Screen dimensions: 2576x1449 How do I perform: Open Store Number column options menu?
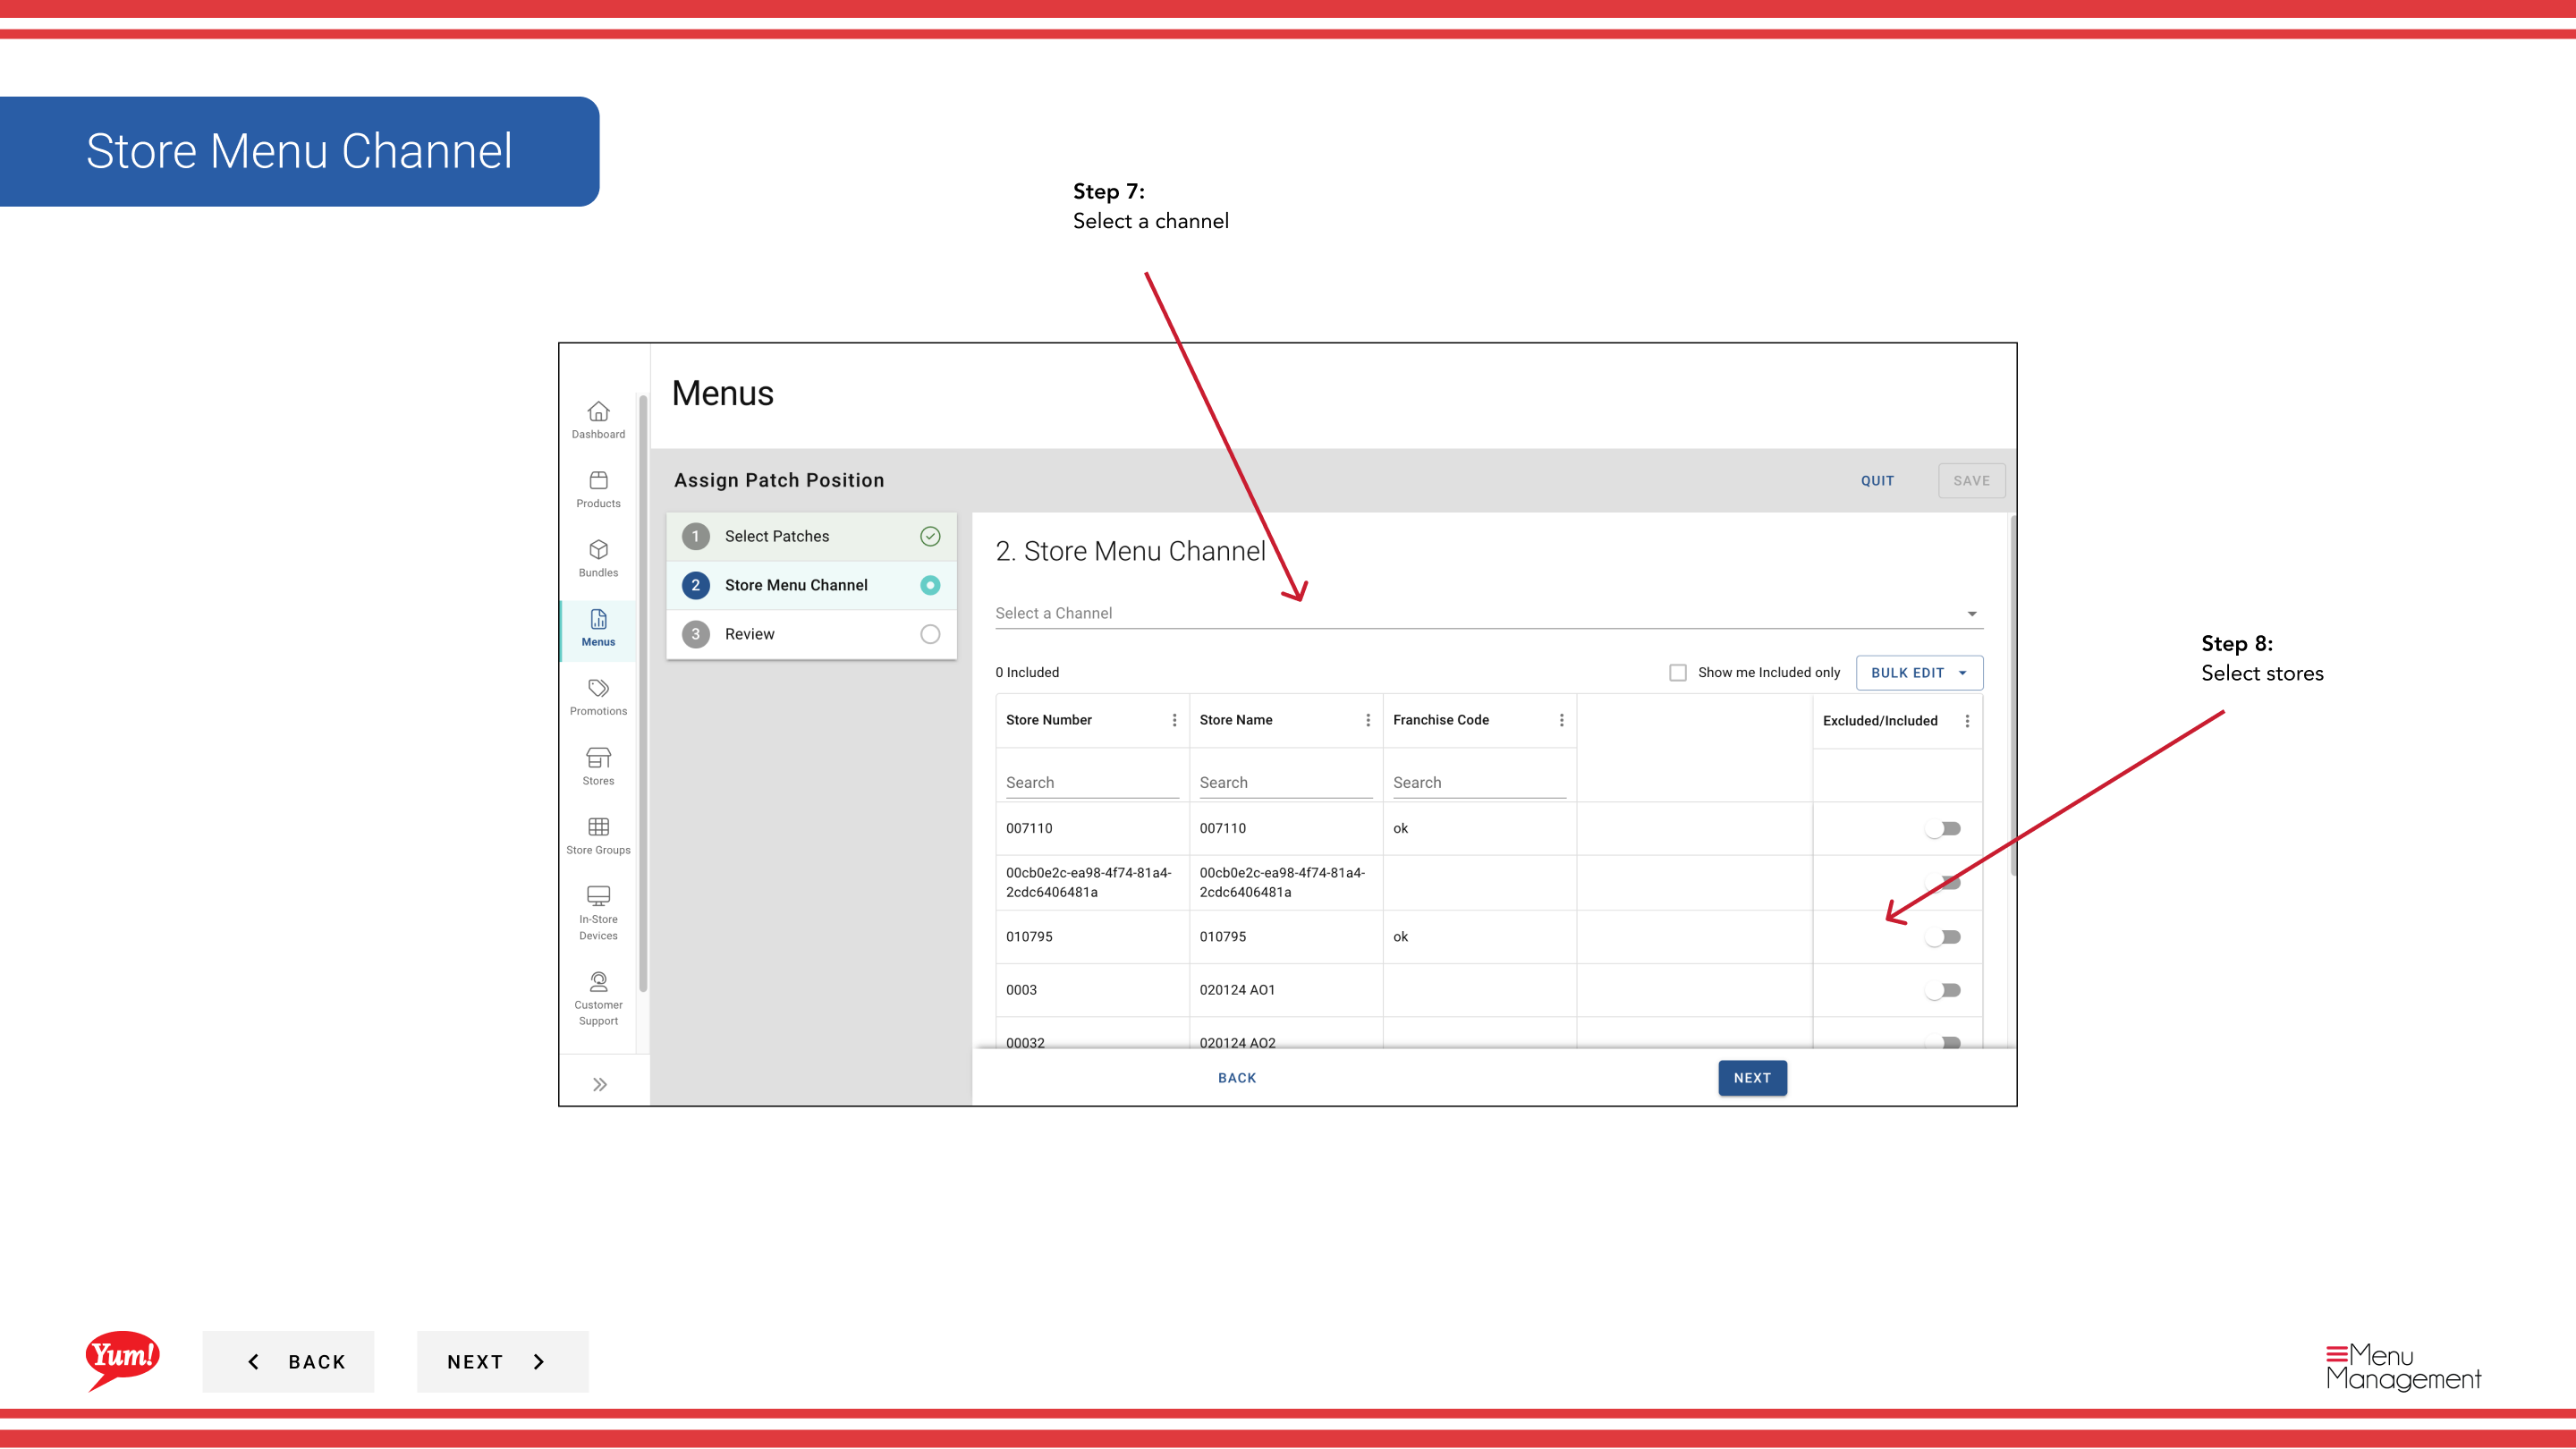coord(1174,720)
